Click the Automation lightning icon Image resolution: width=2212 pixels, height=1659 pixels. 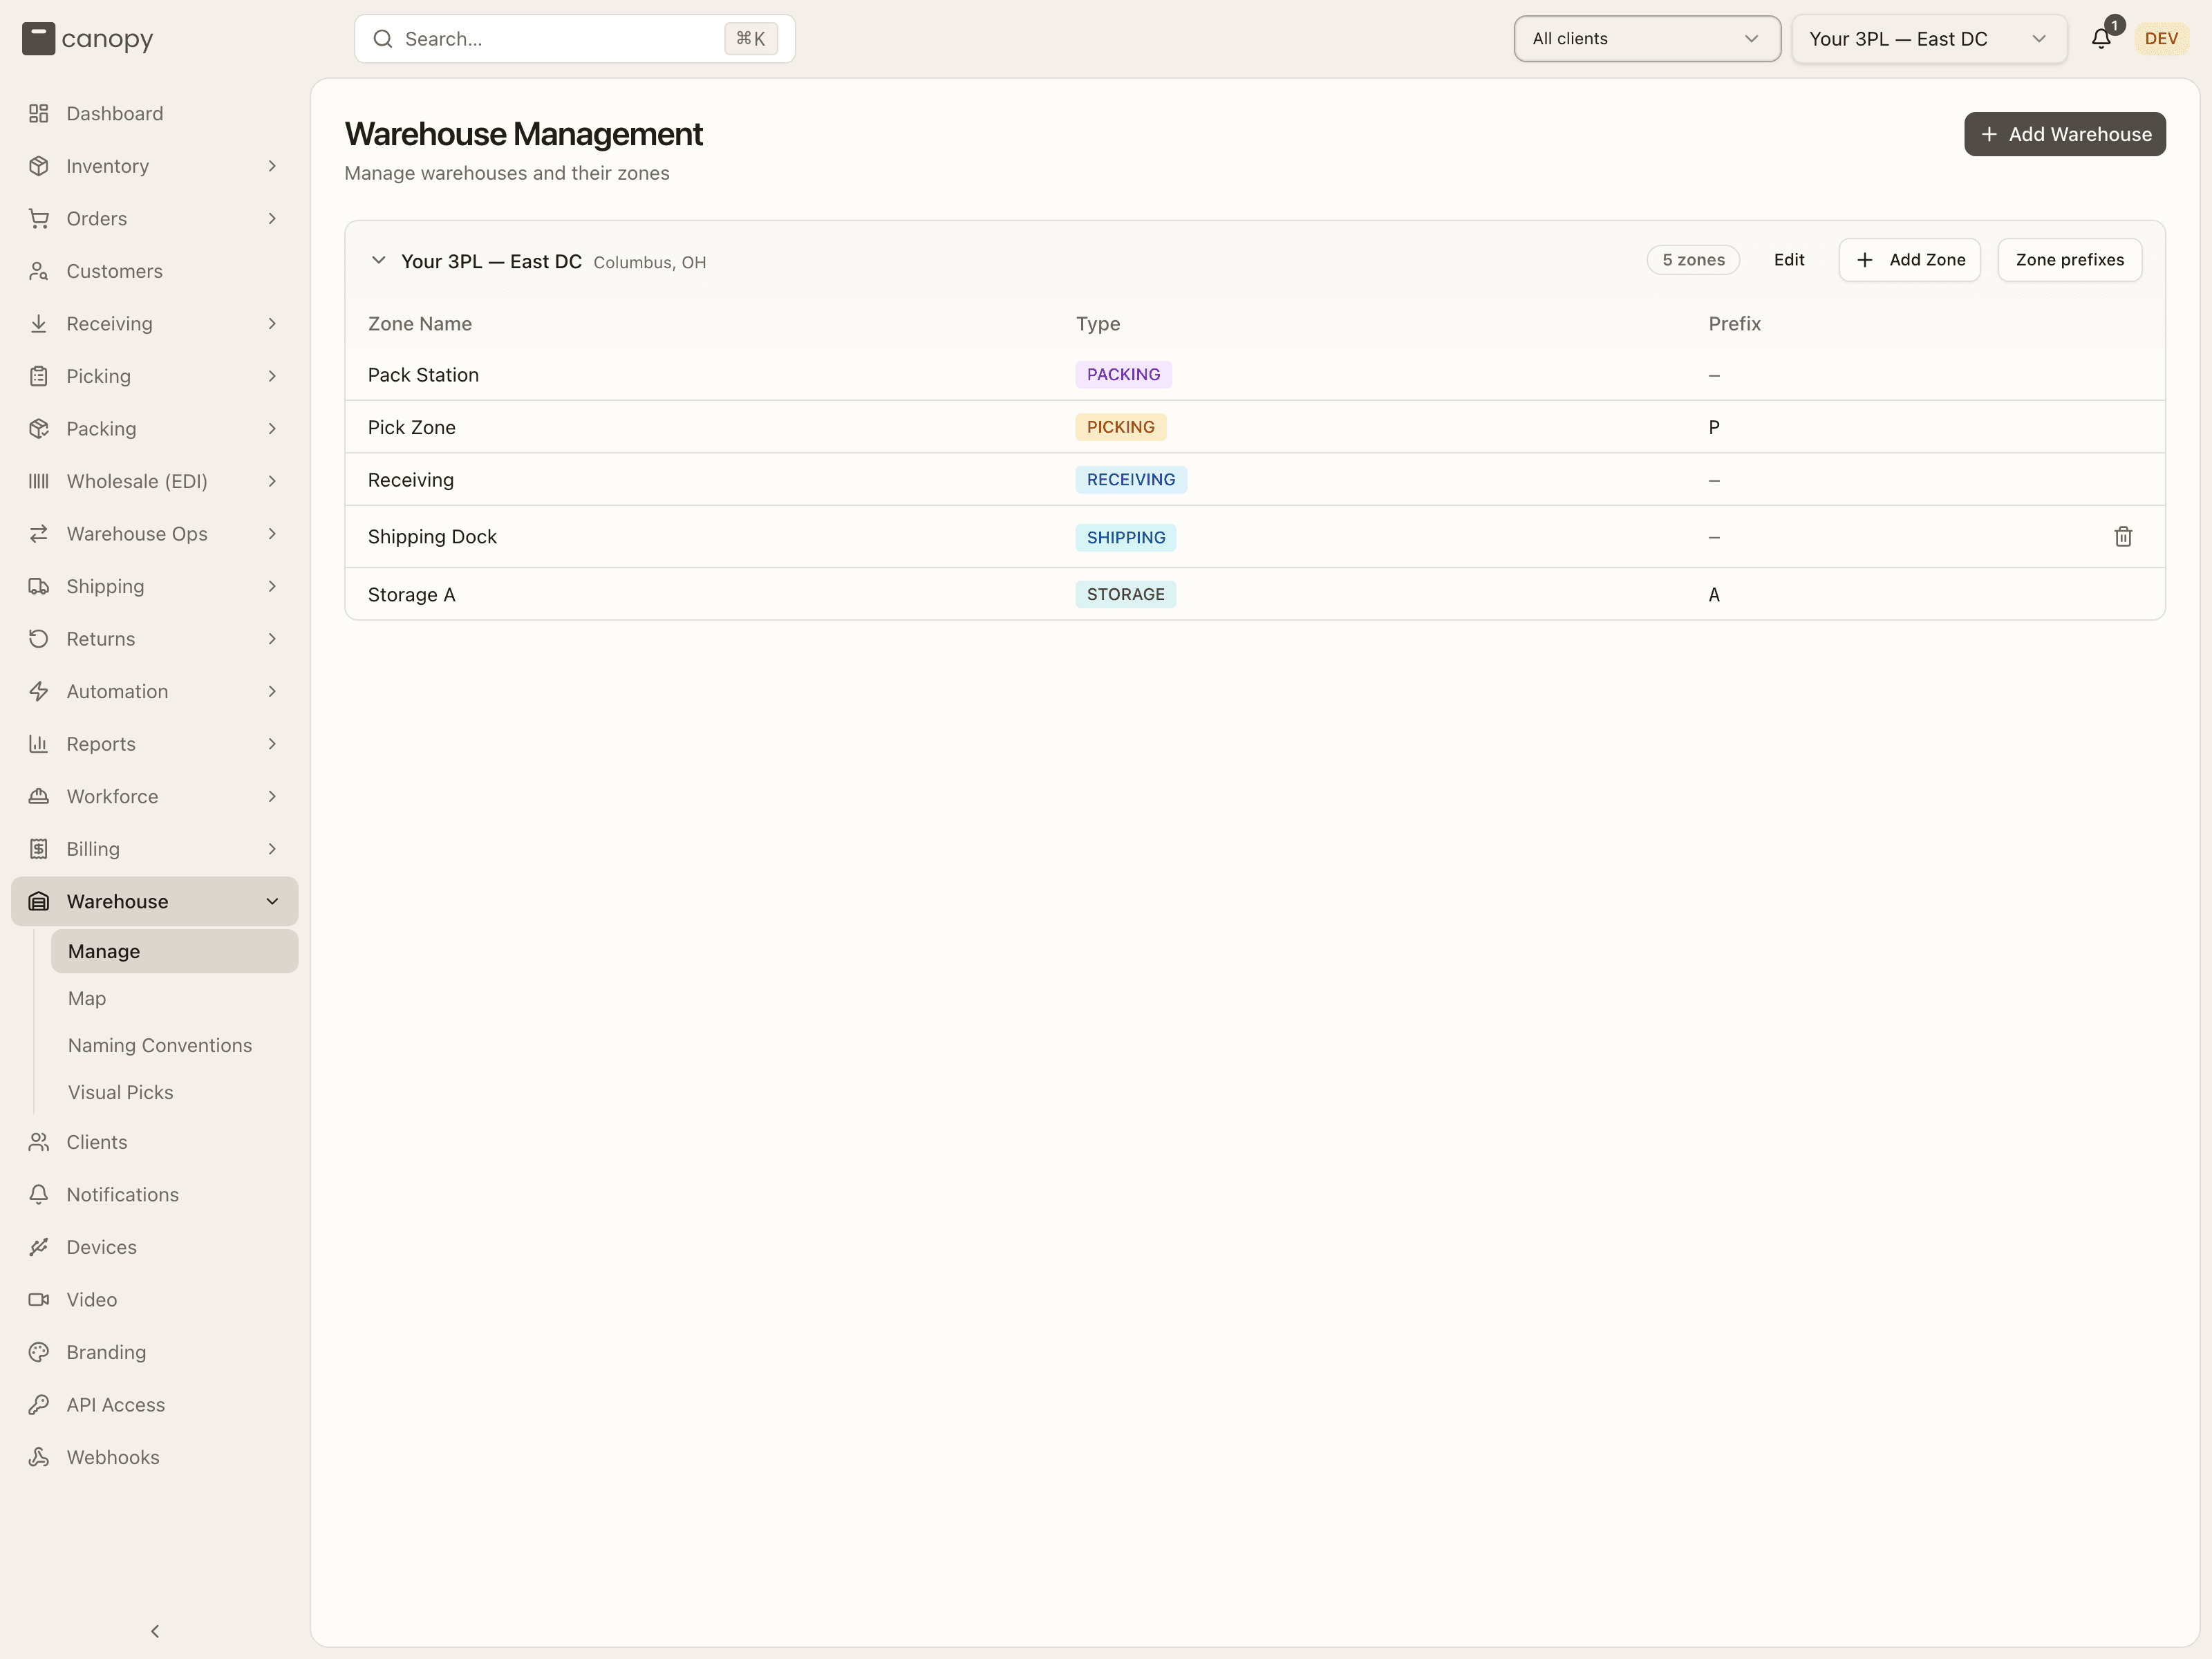[x=39, y=691]
